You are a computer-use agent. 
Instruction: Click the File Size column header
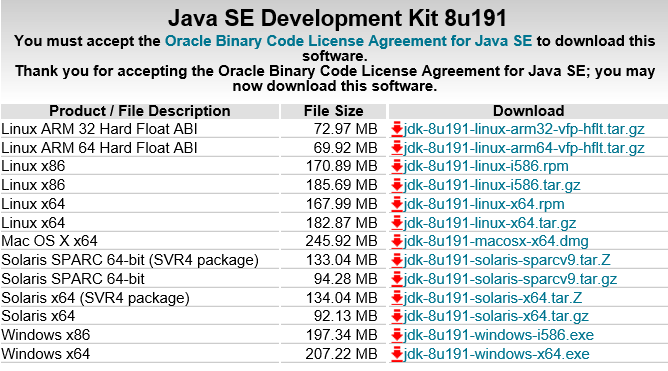[x=333, y=111]
